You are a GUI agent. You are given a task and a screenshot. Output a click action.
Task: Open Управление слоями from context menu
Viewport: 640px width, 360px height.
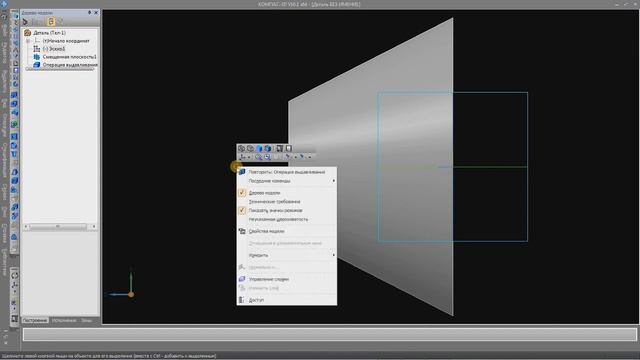click(x=287, y=279)
